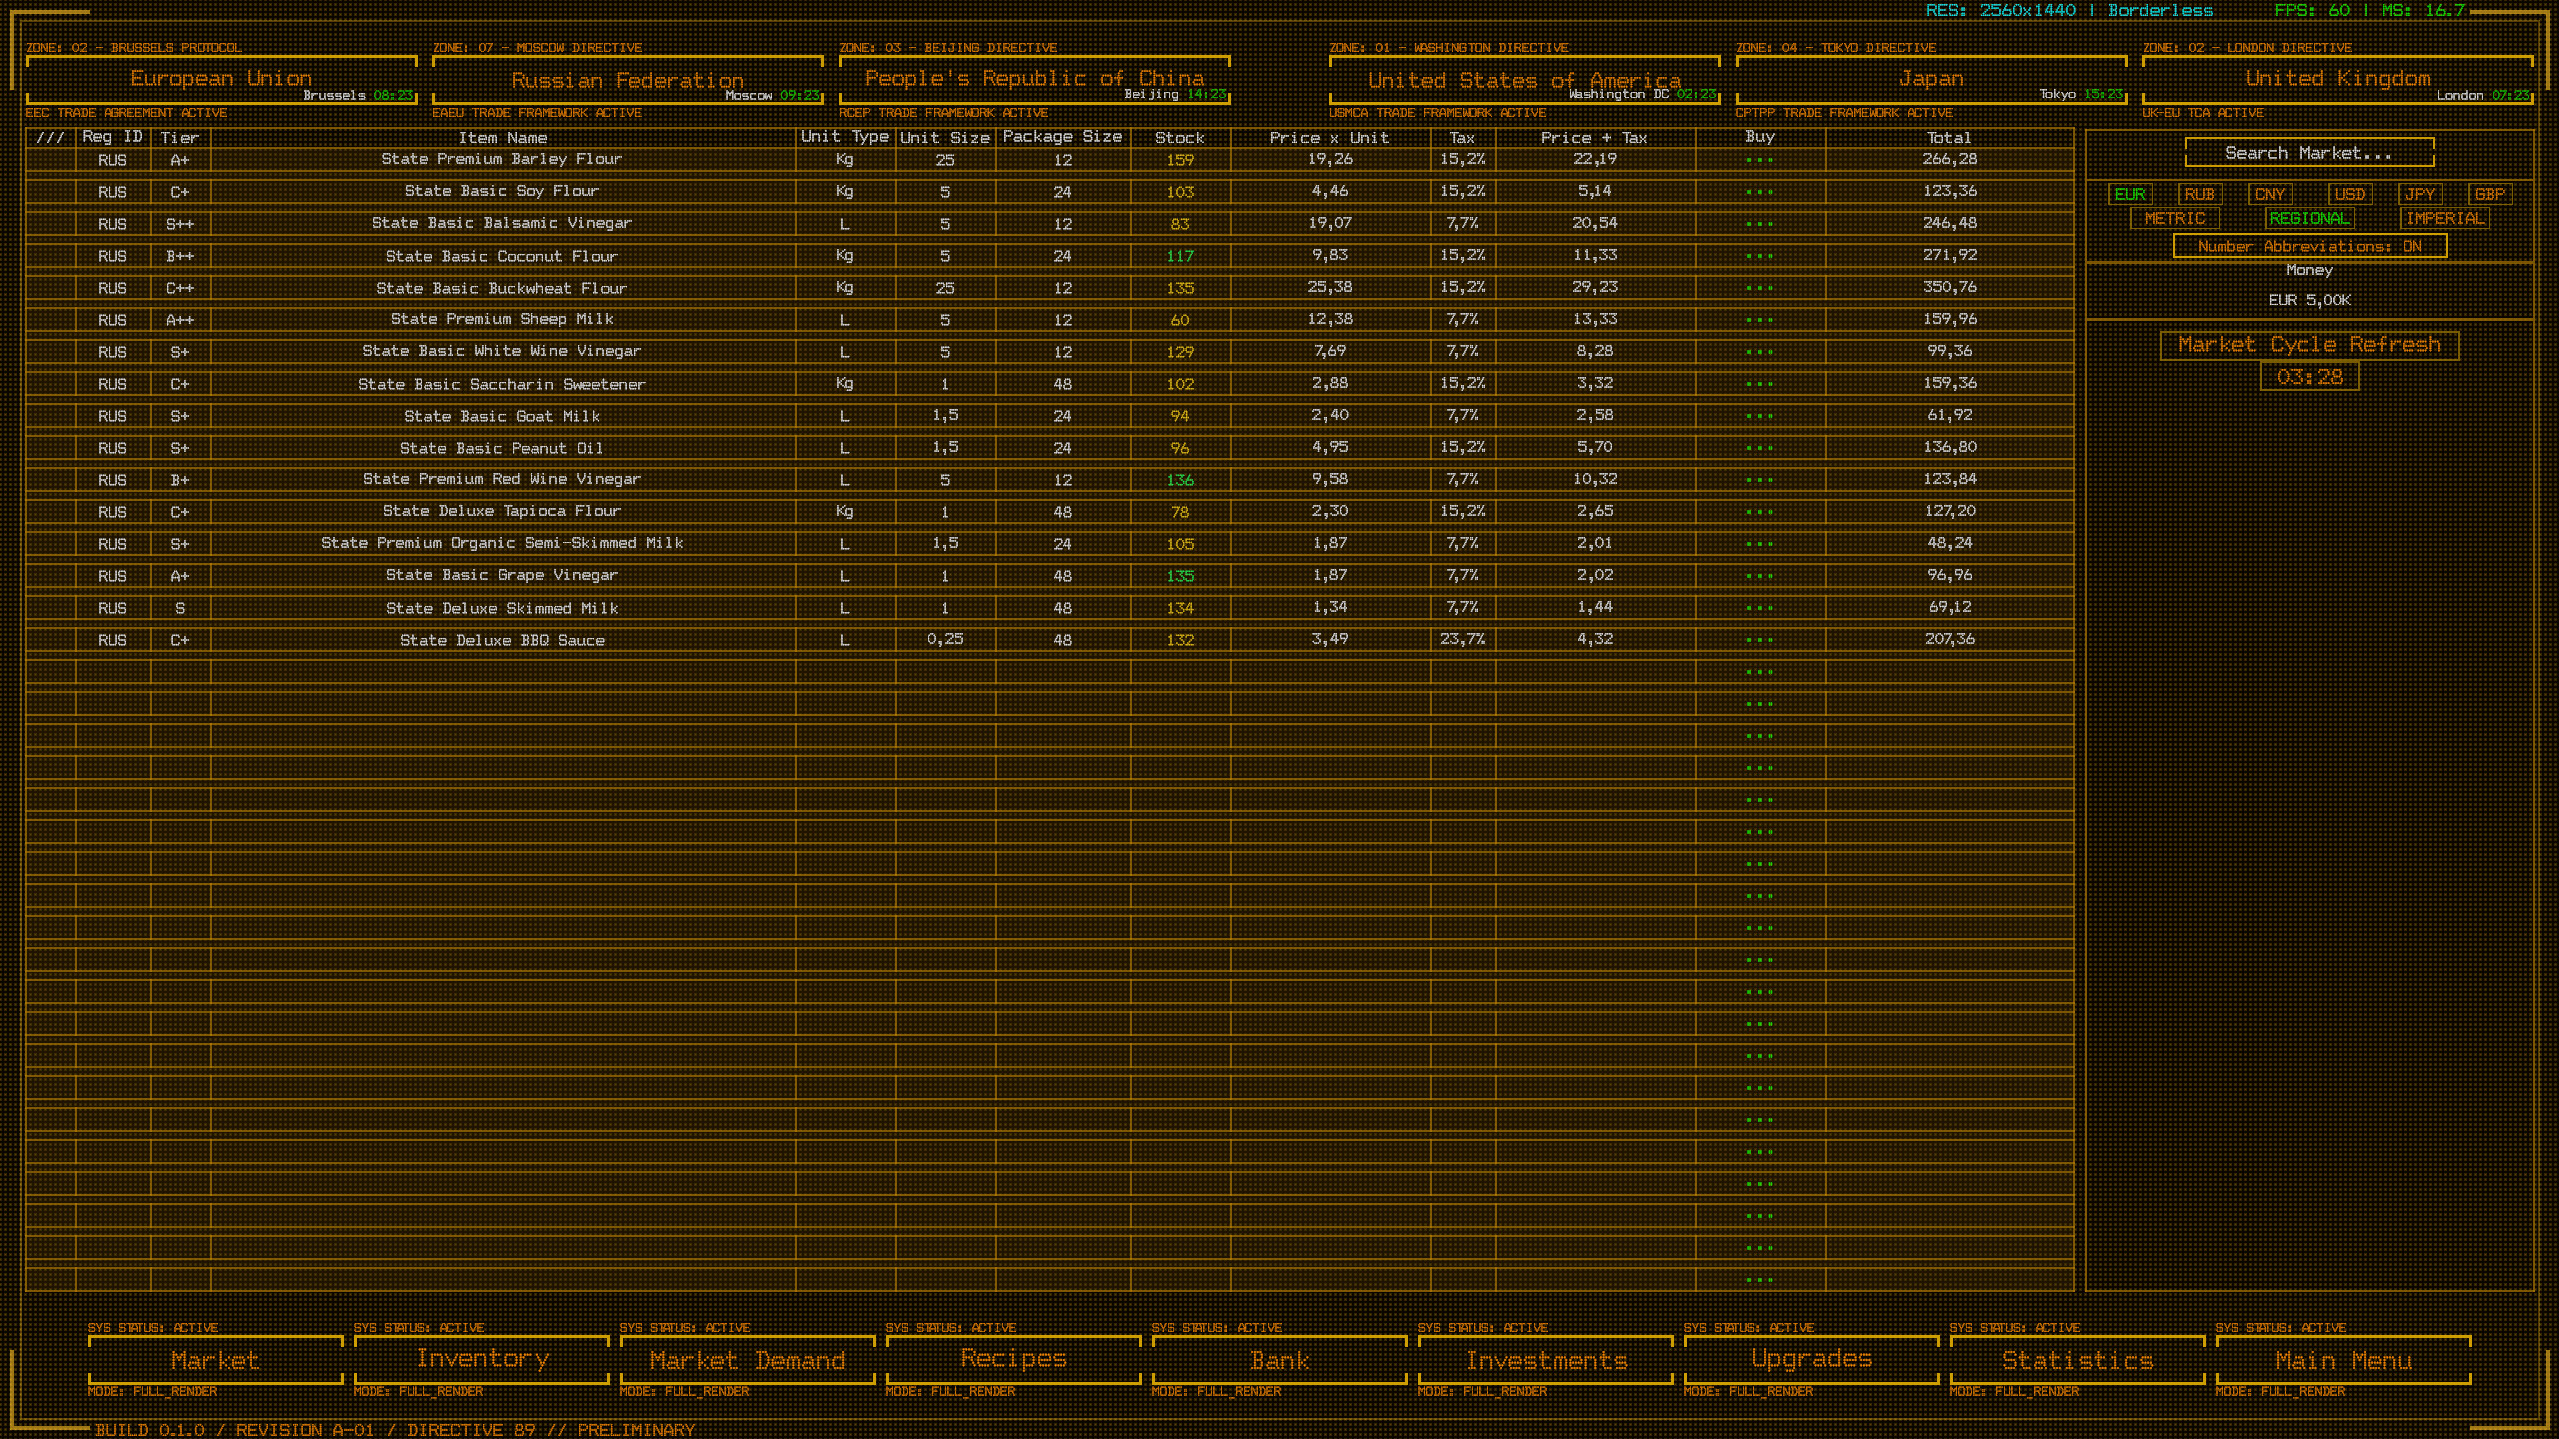This screenshot has width=2559, height=1439.
Task: Select RUB currency option
Action: tap(2199, 194)
